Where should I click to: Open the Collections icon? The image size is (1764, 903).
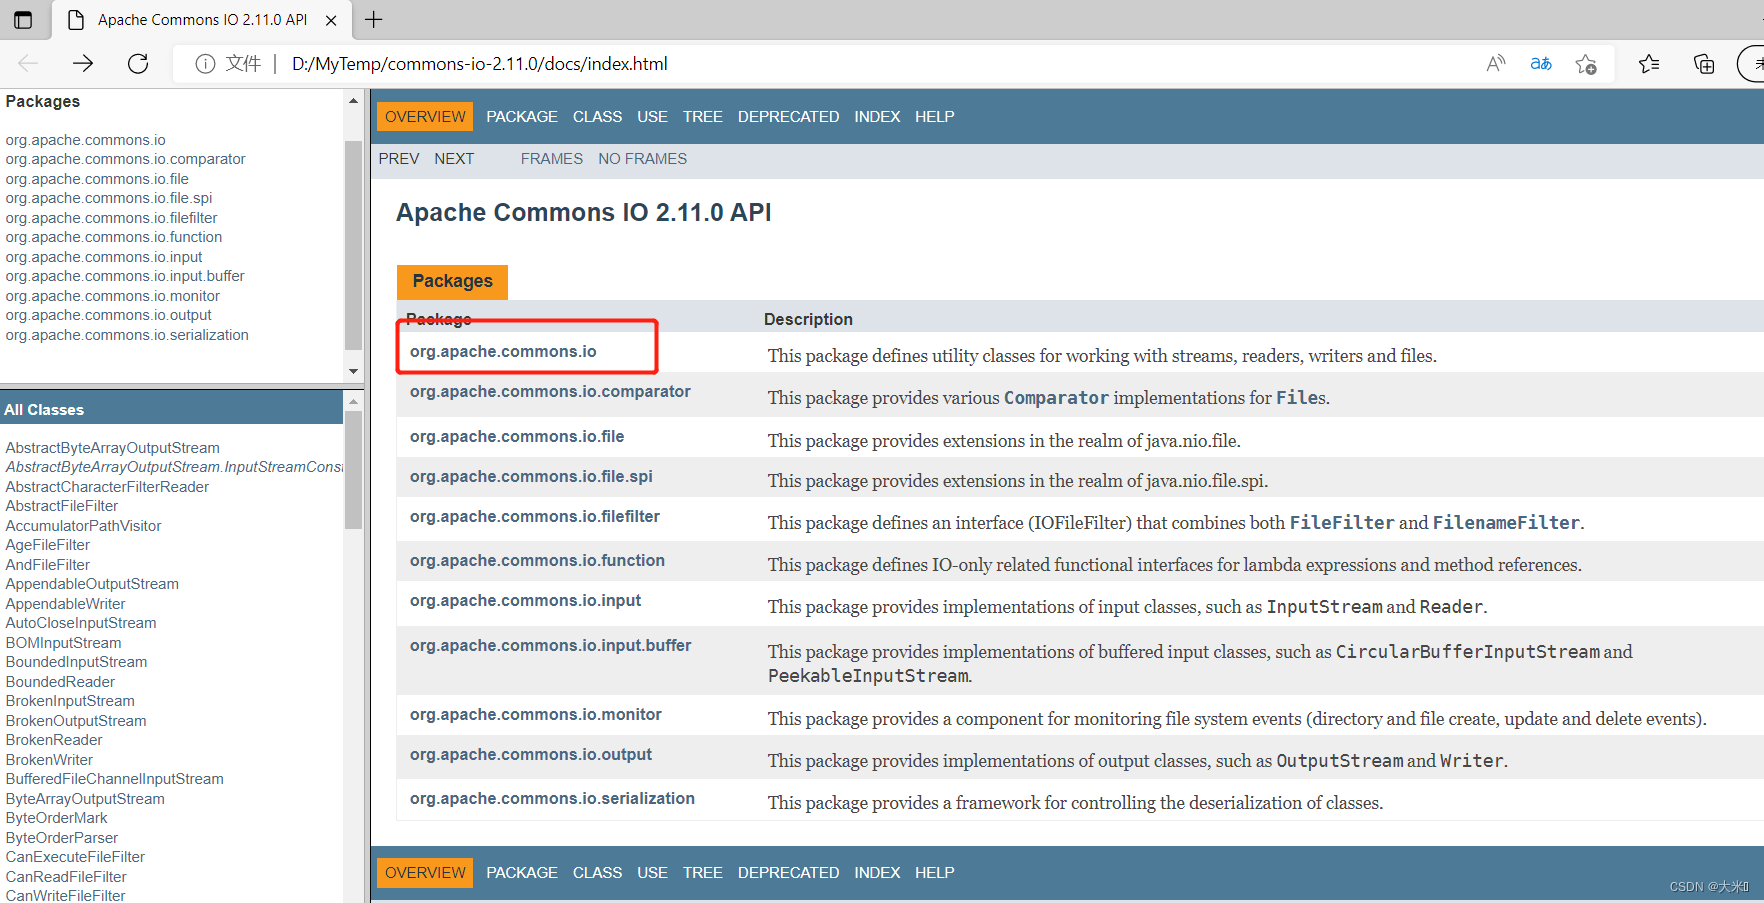click(1704, 64)
